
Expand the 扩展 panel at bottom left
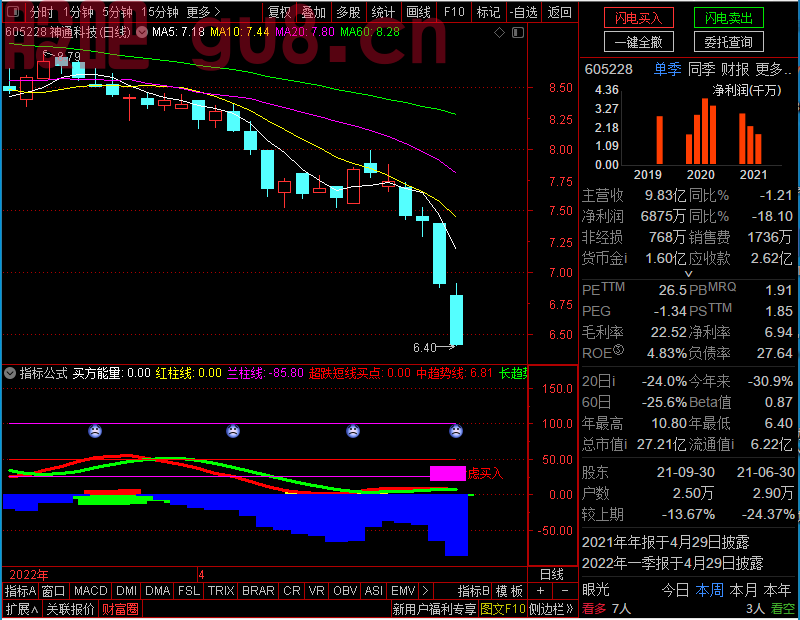click(x=22, y=609)
